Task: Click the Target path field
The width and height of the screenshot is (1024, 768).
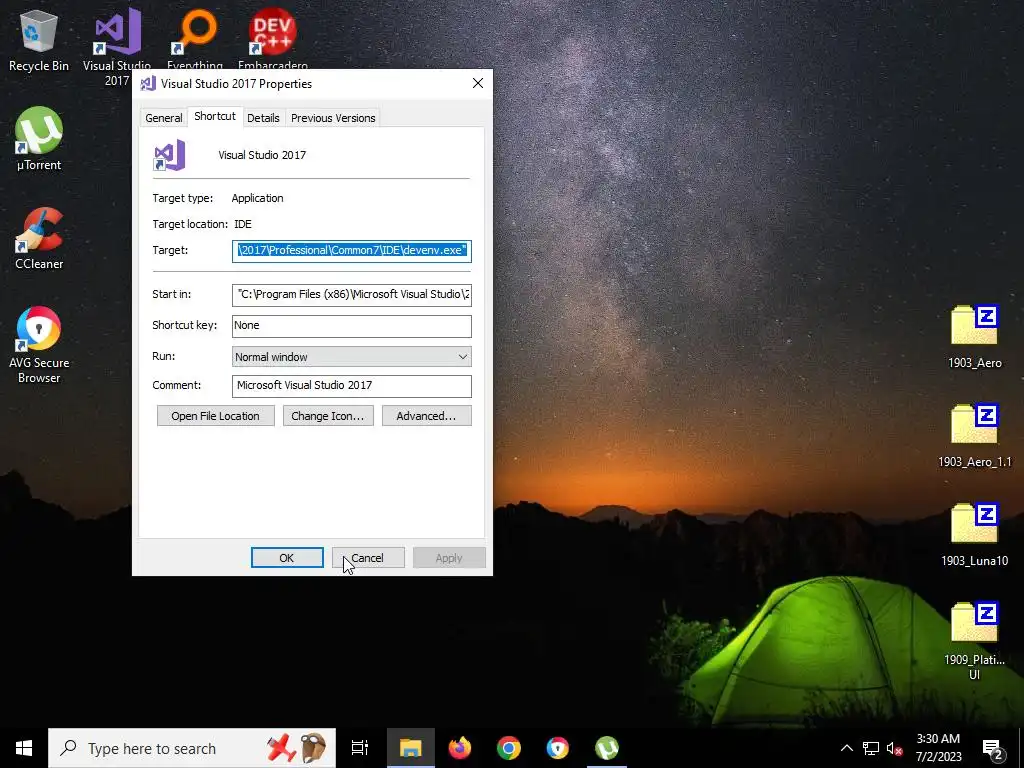Action: (351, 251)
